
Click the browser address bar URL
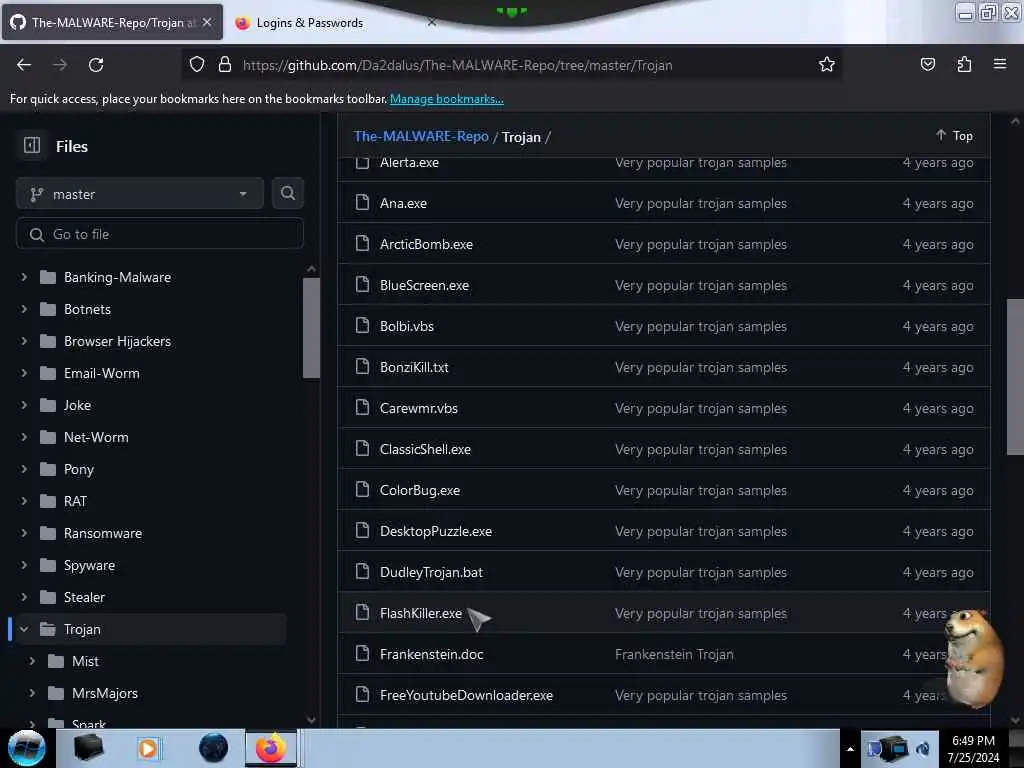(457, 65)
